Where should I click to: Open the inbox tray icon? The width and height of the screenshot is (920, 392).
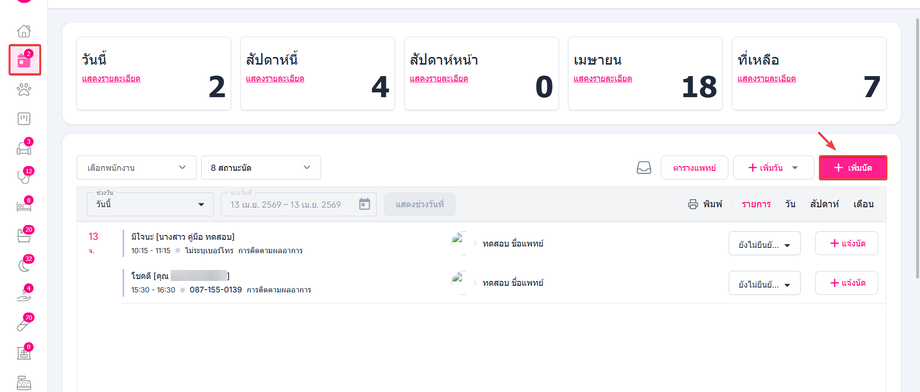[644, 168]
